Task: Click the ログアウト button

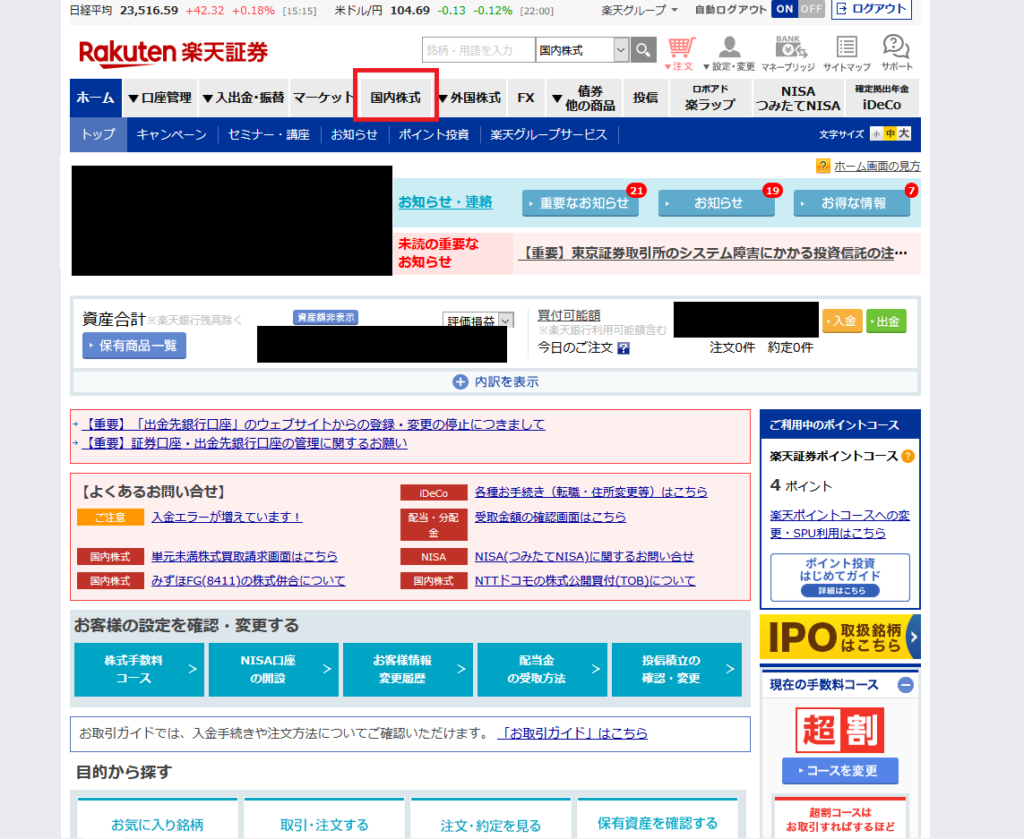Action: [871, 9]
